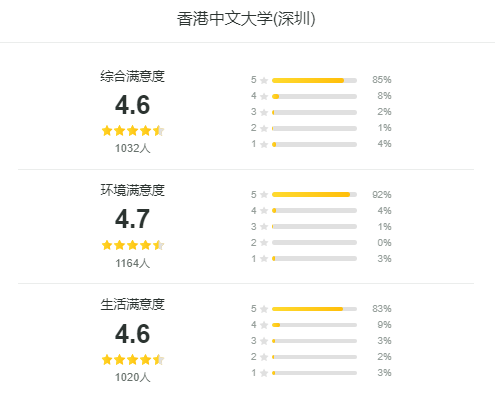Click the 4-star row icon under 综合满意度
The width and height of the screenshot is (495, 396).
point(264,96)
